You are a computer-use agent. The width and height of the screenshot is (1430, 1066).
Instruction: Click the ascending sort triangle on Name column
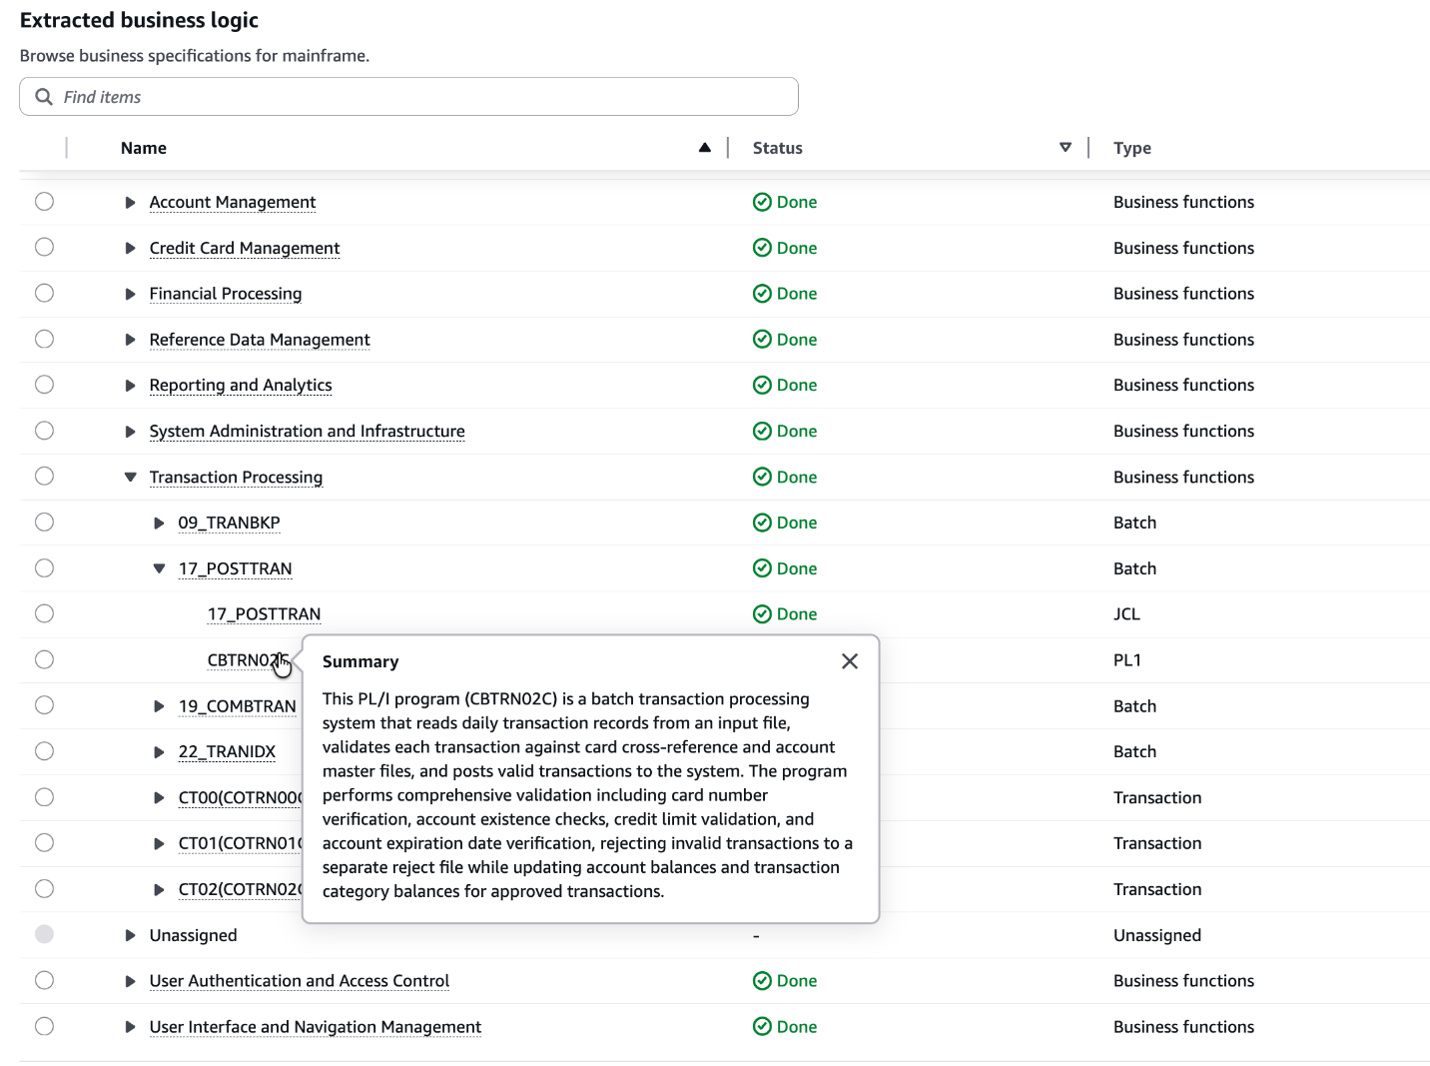pos(705,147)
